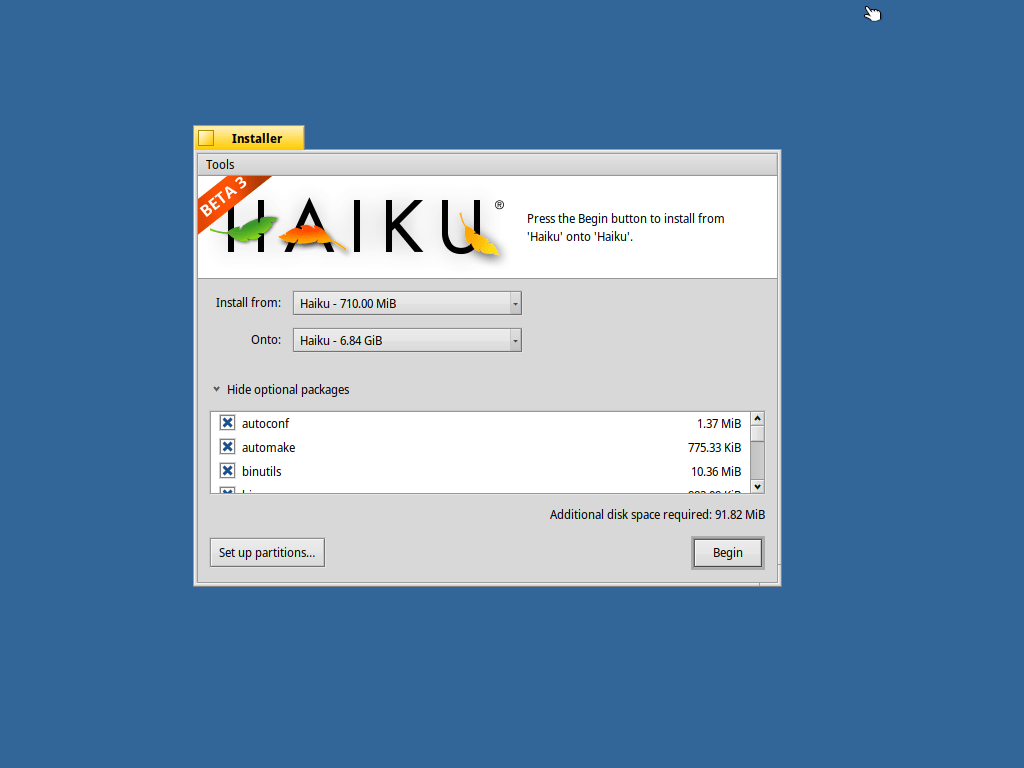
Task: Click the Press the Begin button instructions
Action: click(626, 227)
